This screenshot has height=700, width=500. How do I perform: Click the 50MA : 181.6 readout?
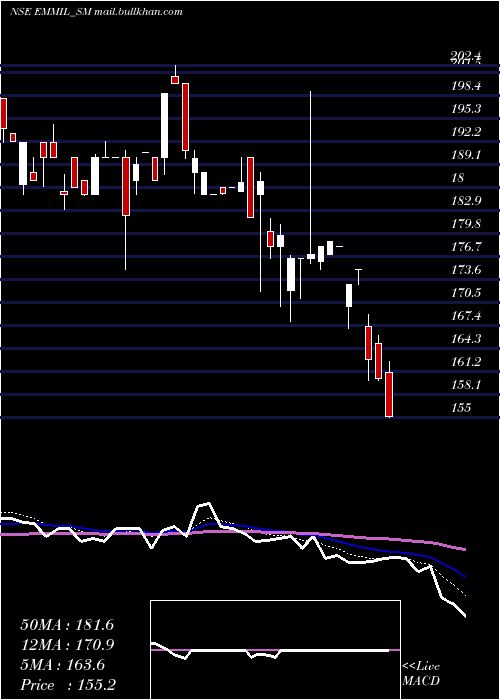[67, 625]
